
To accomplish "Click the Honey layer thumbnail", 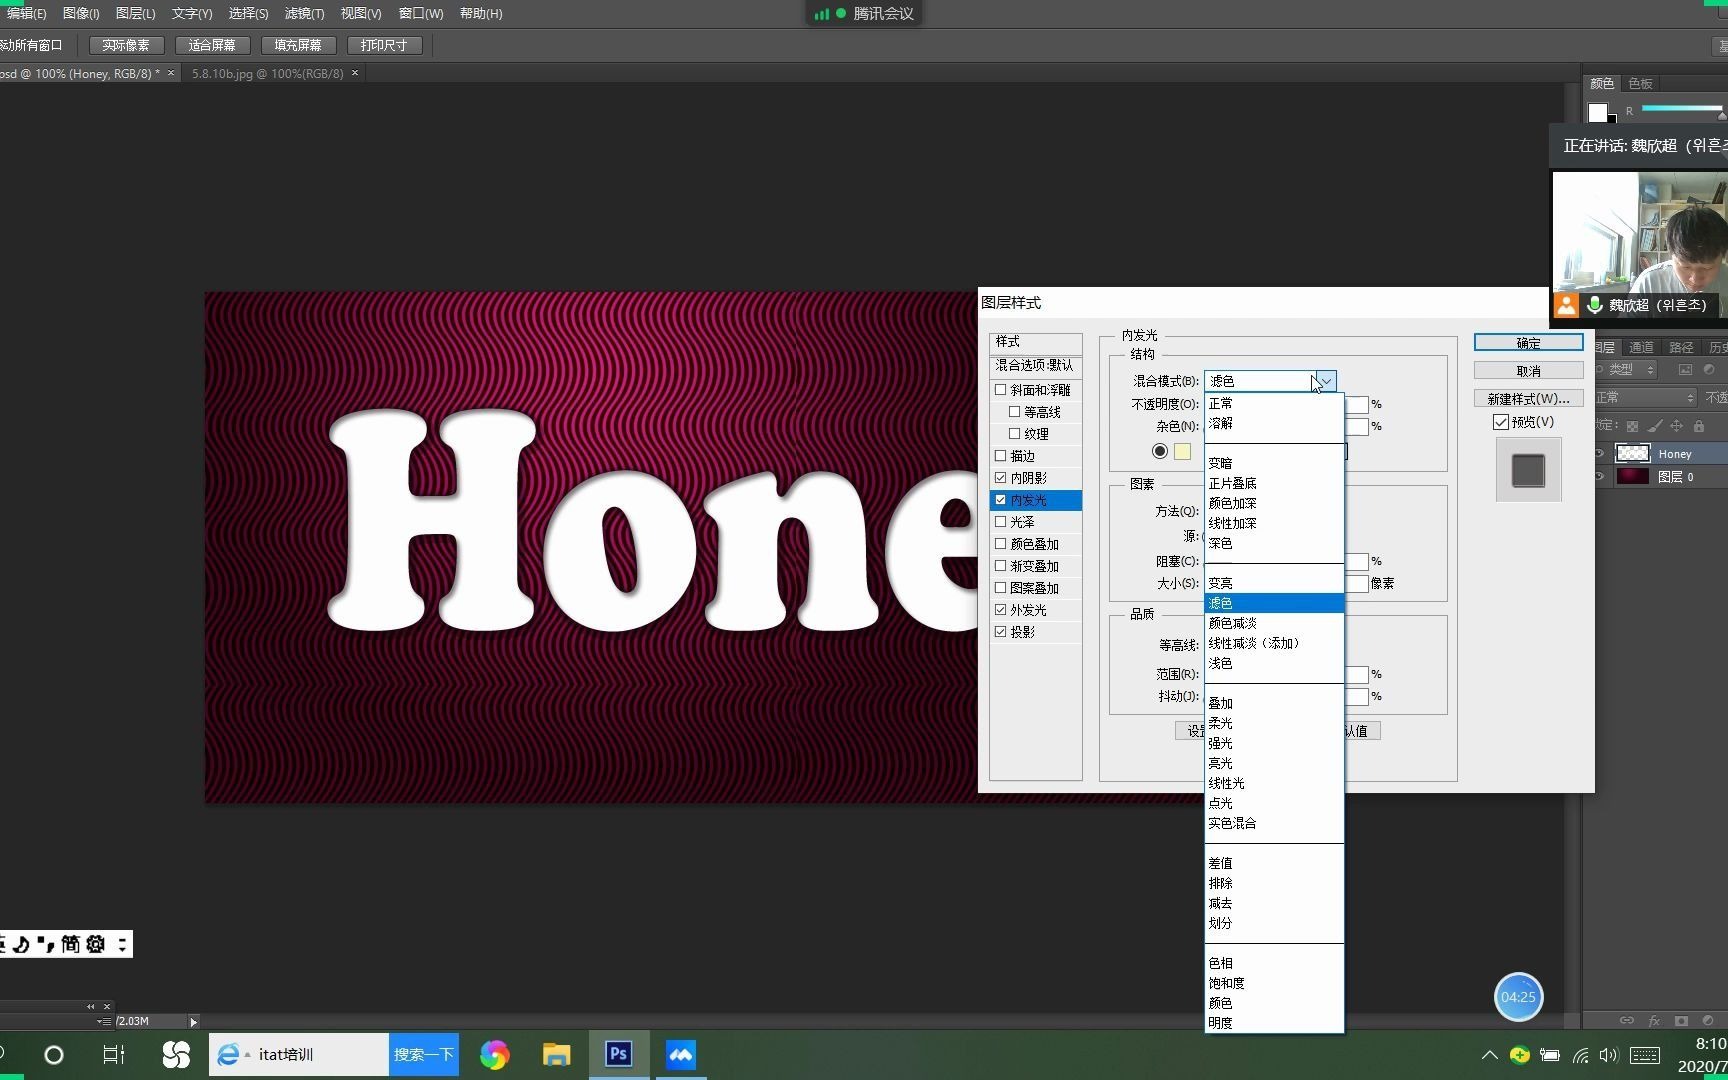I will (1633, 453).
